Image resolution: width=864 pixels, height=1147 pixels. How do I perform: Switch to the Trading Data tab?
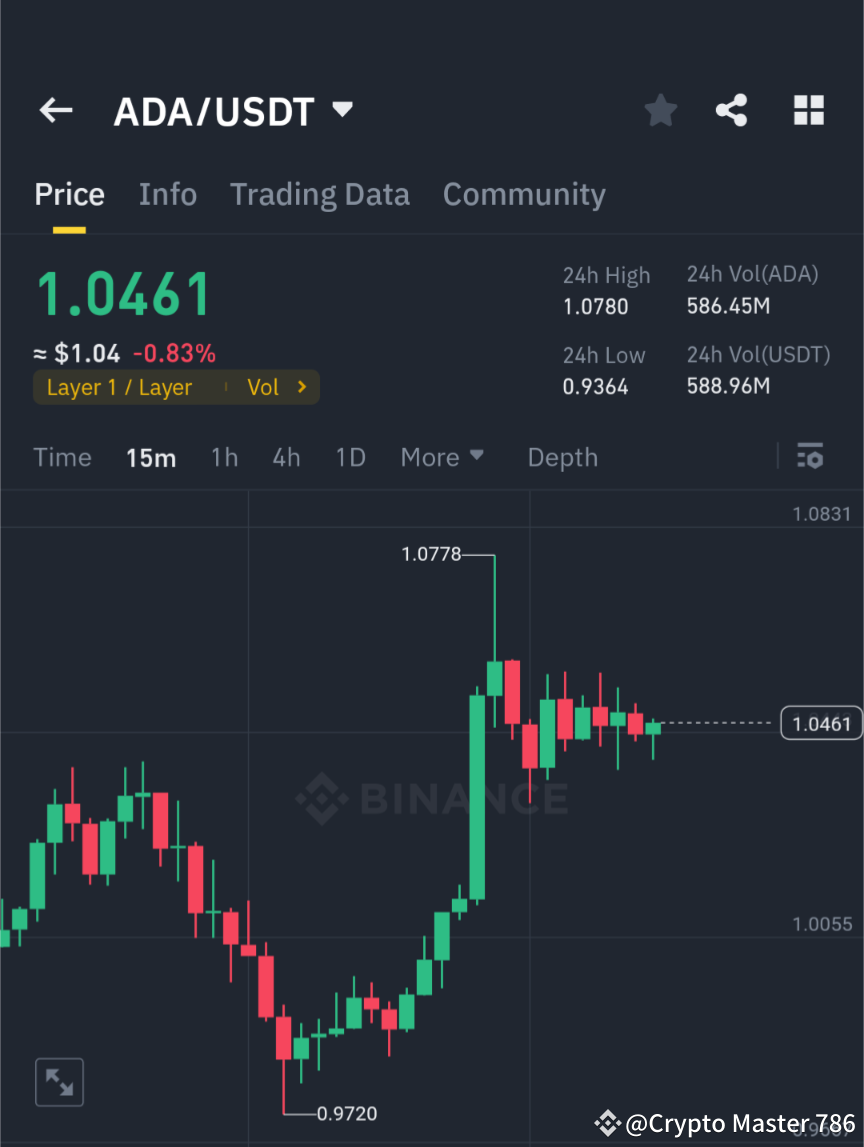[319, 194]
